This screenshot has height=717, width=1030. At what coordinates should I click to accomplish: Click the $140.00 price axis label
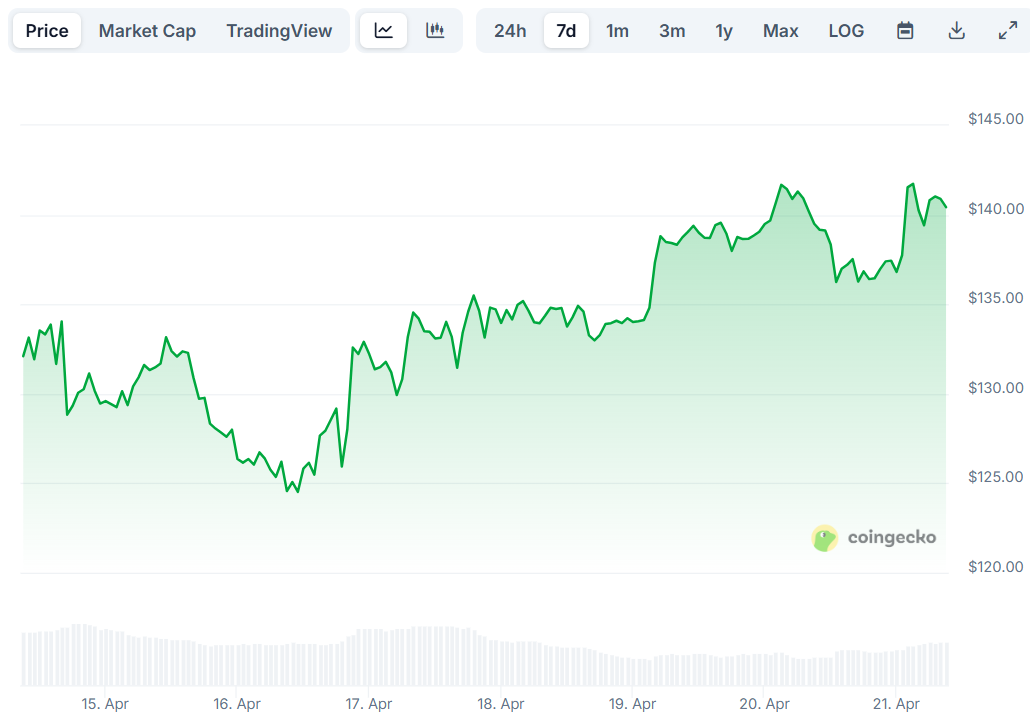pyautogui.click(x=995, y=209)
